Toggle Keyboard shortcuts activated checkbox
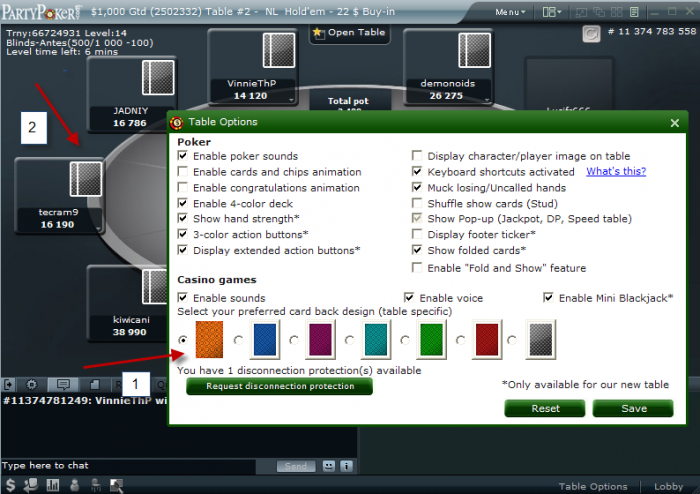700x494 pixels. click(x=417, y=172)
